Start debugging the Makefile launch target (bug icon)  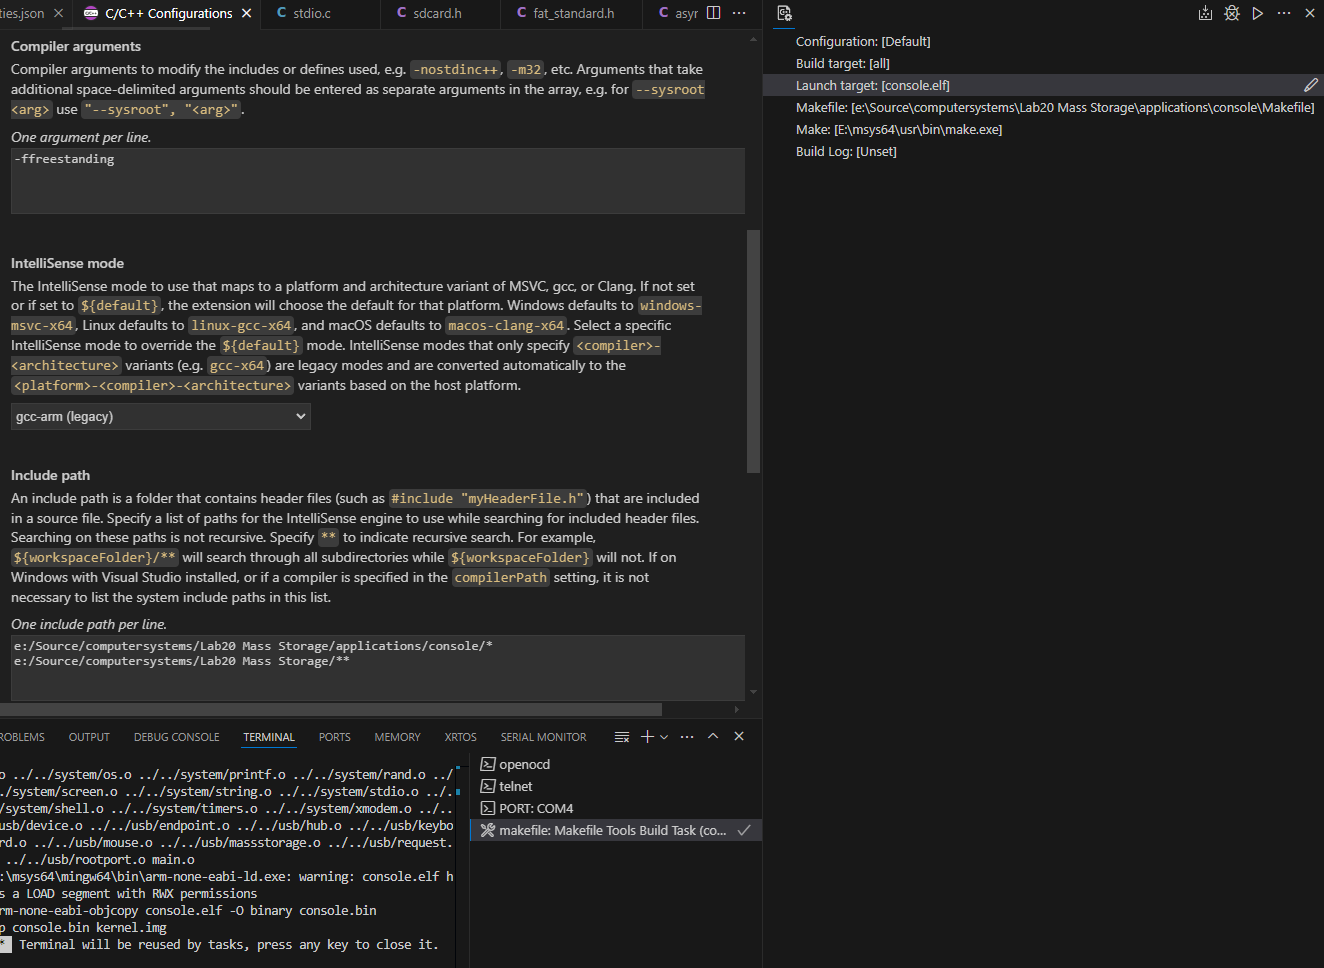click(1232, 13)
